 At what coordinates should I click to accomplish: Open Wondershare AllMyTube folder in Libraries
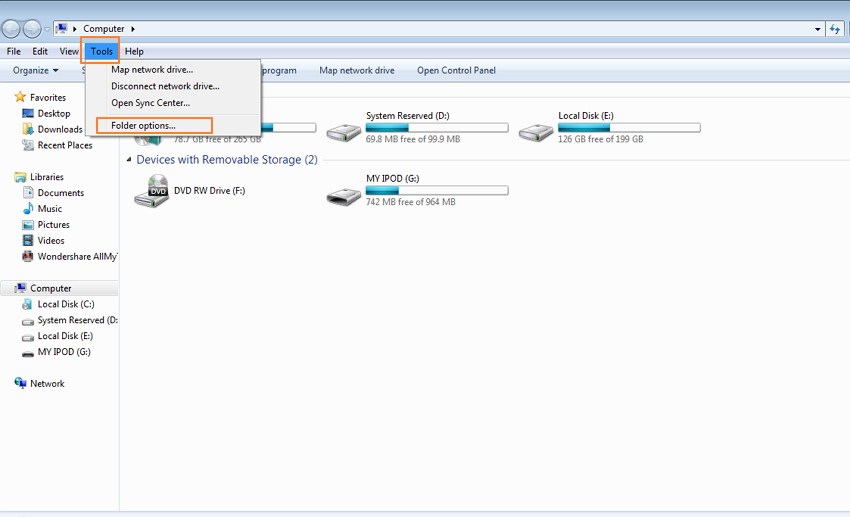76,257
